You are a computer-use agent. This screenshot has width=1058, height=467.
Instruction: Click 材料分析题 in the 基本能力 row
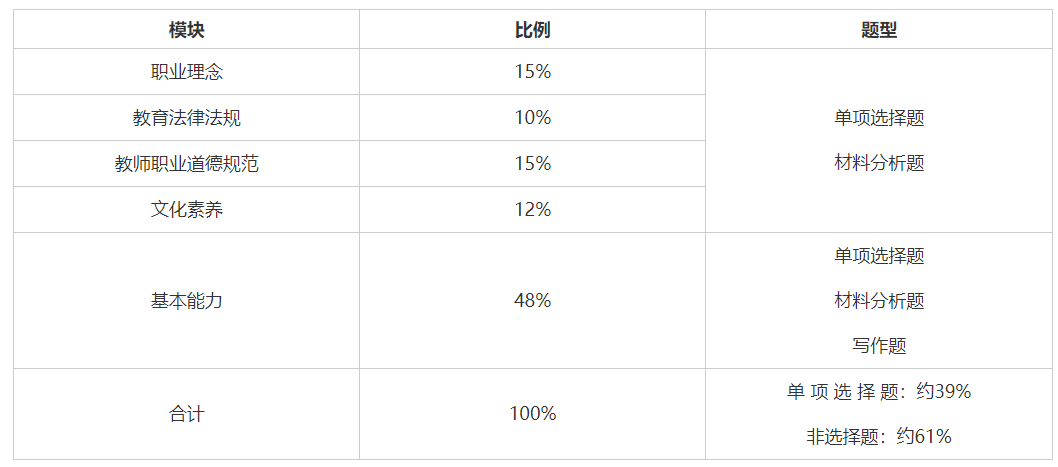pyautogui.click(x=879, y=300)
